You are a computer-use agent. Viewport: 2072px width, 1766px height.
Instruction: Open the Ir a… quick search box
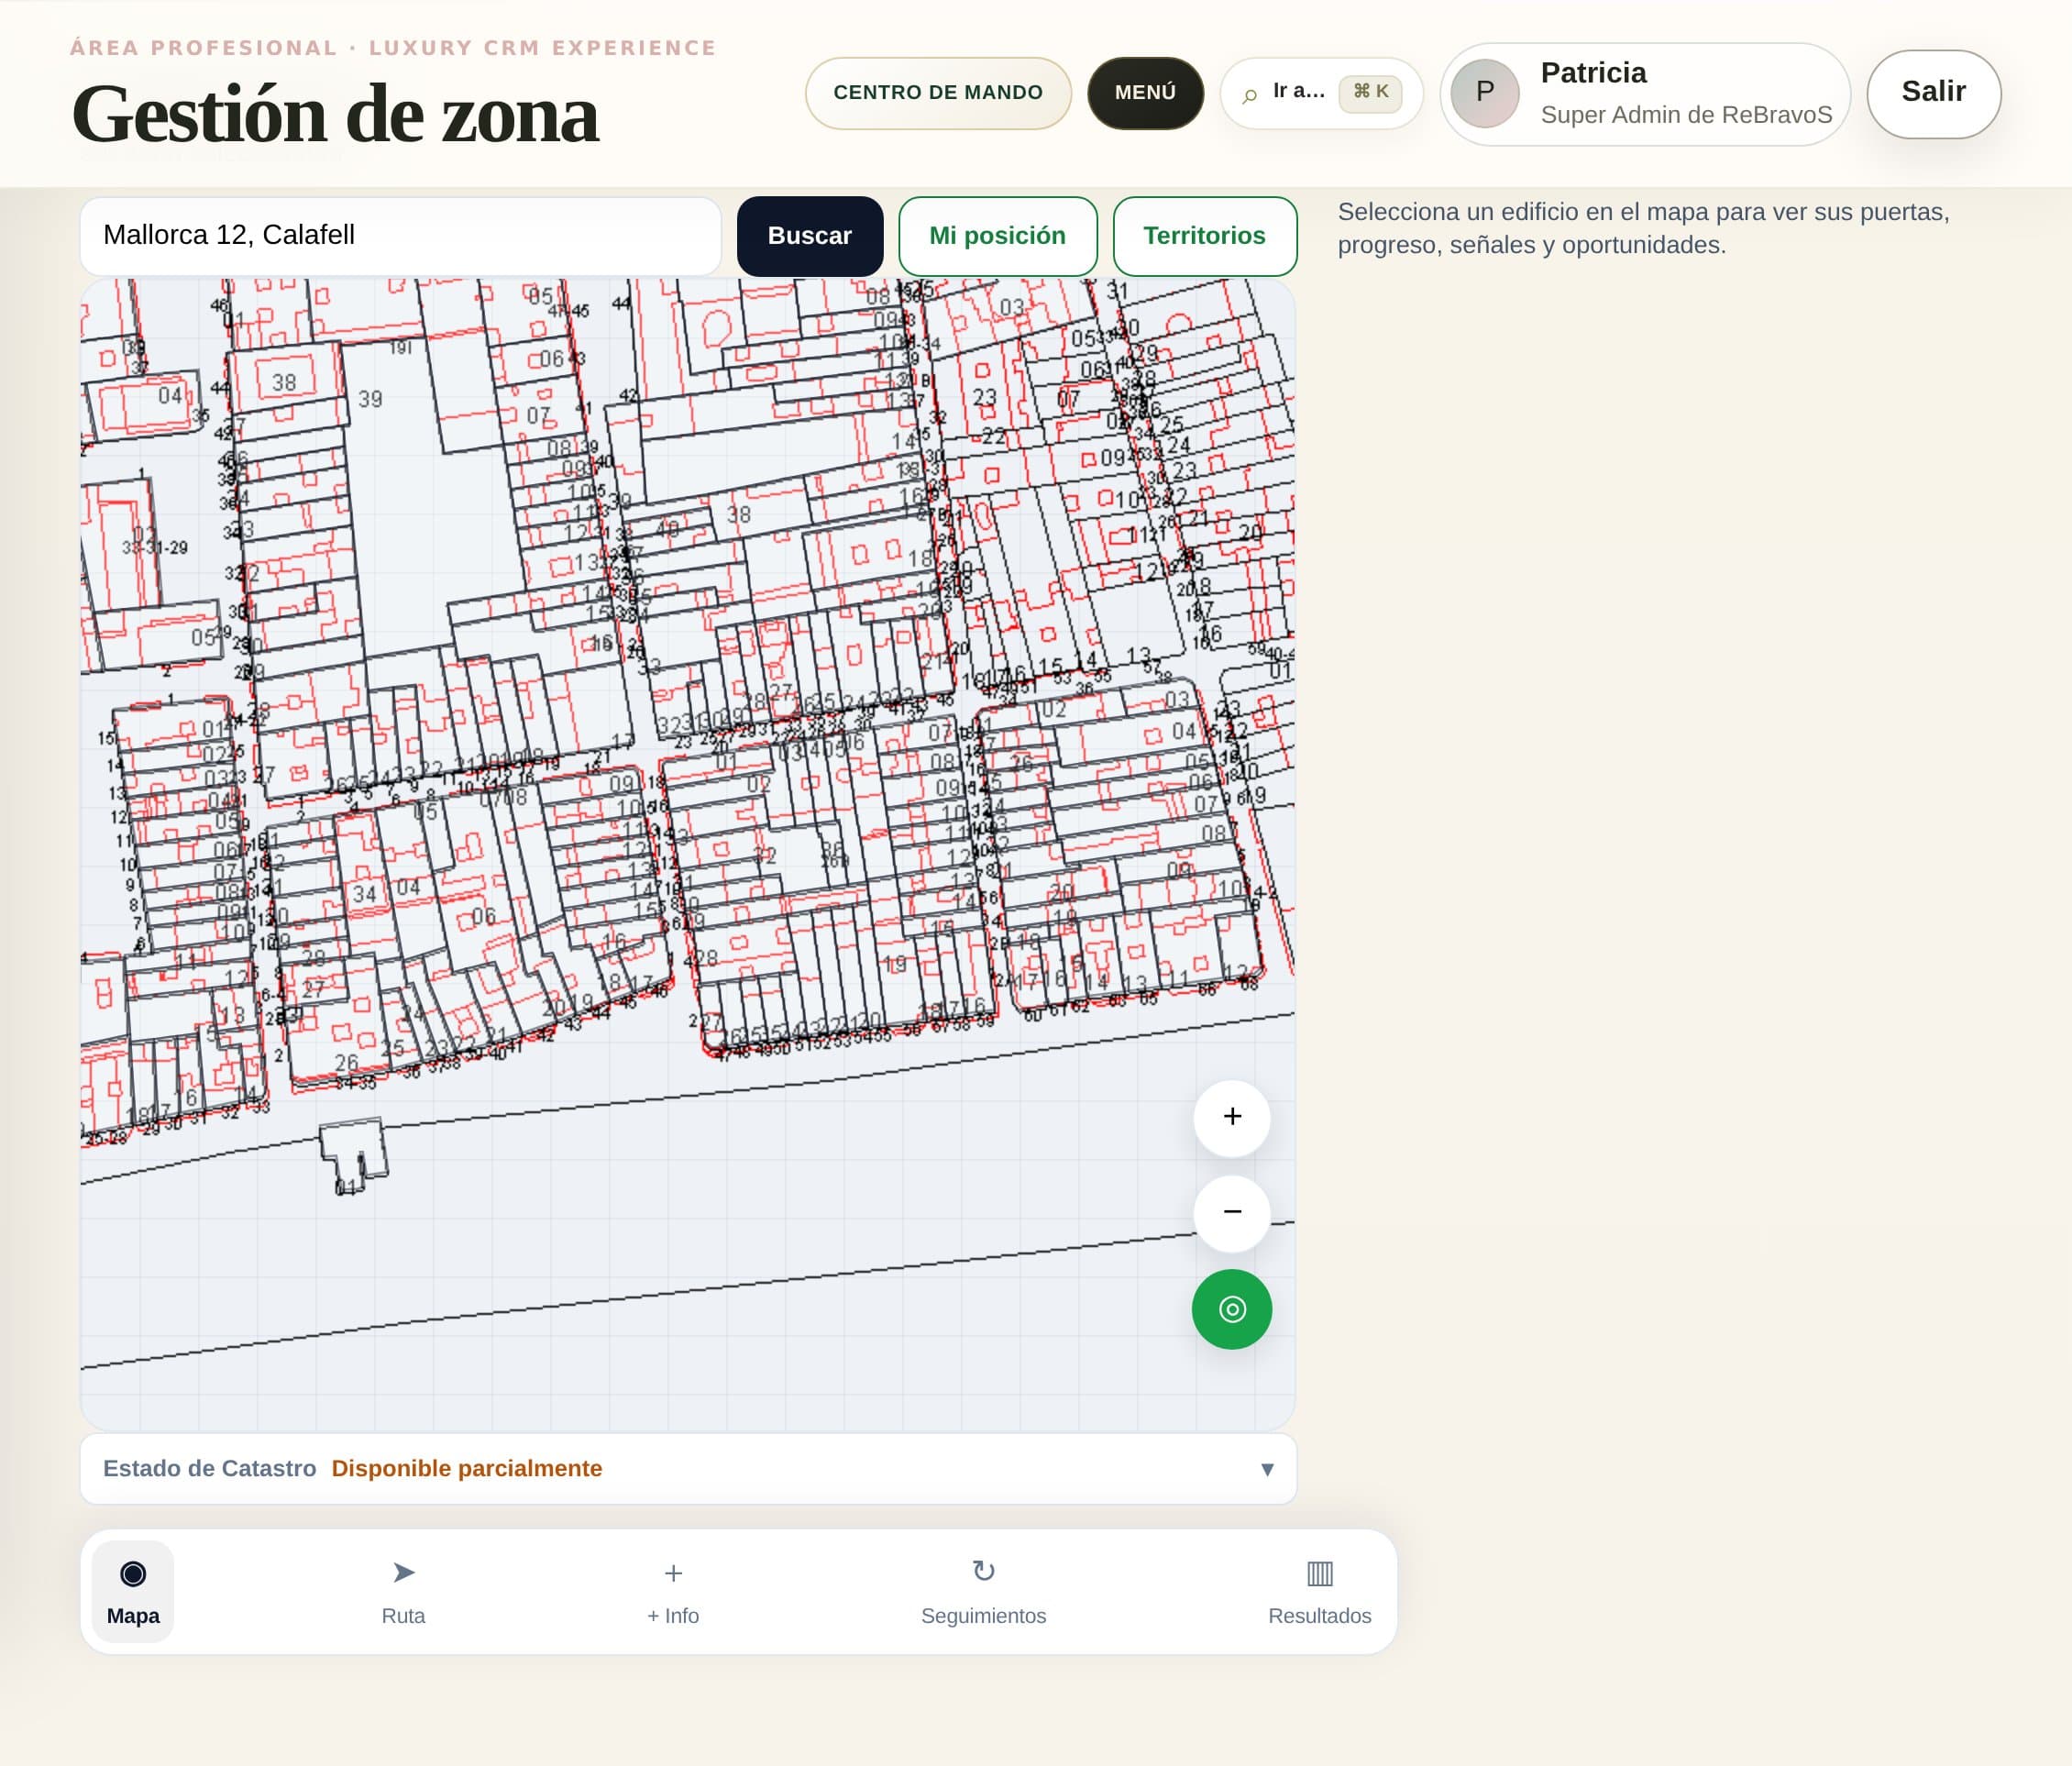click(x=1321, y=93)
